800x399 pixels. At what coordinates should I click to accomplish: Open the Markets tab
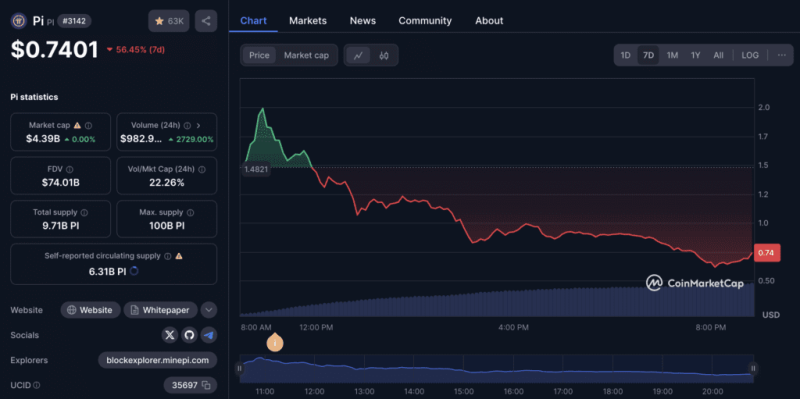pyautogui.click(x=308, y=21)
